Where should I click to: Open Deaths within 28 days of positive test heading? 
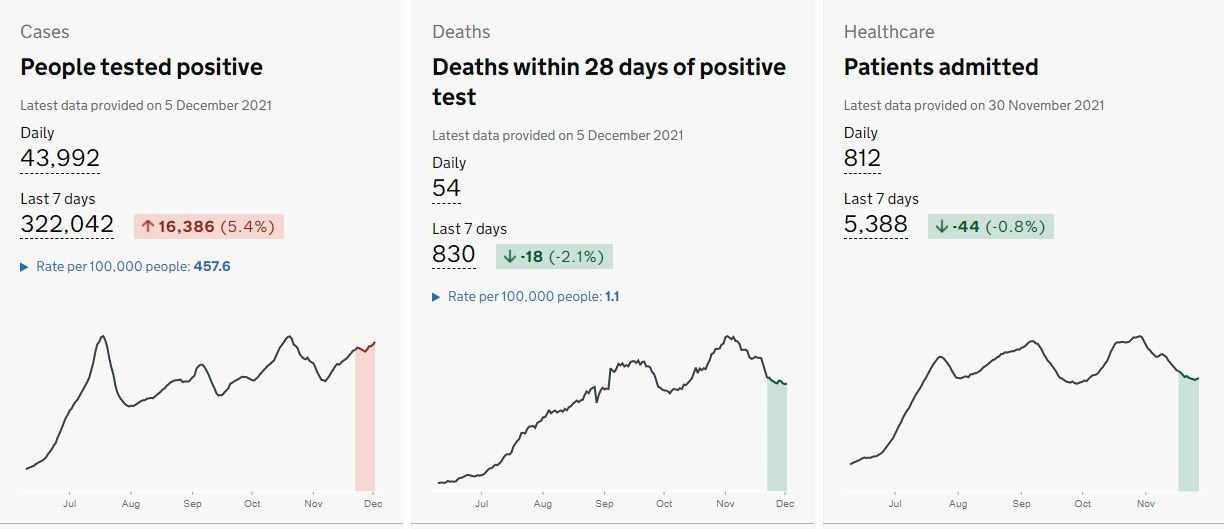609,82
